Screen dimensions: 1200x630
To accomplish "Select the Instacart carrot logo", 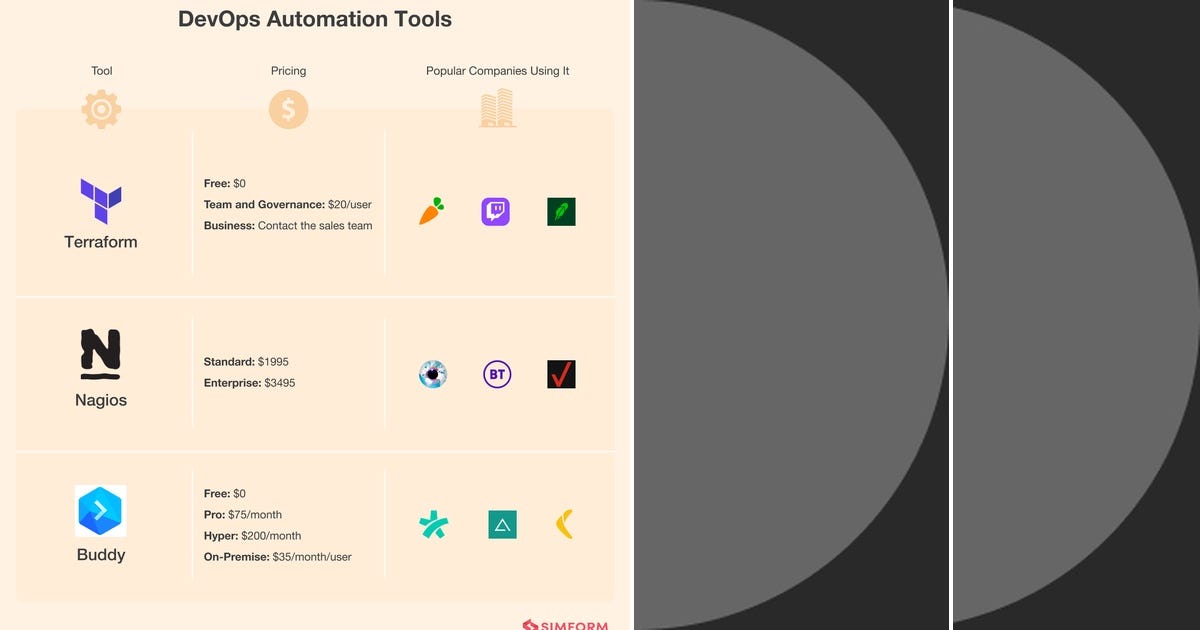I will point(430,211).
